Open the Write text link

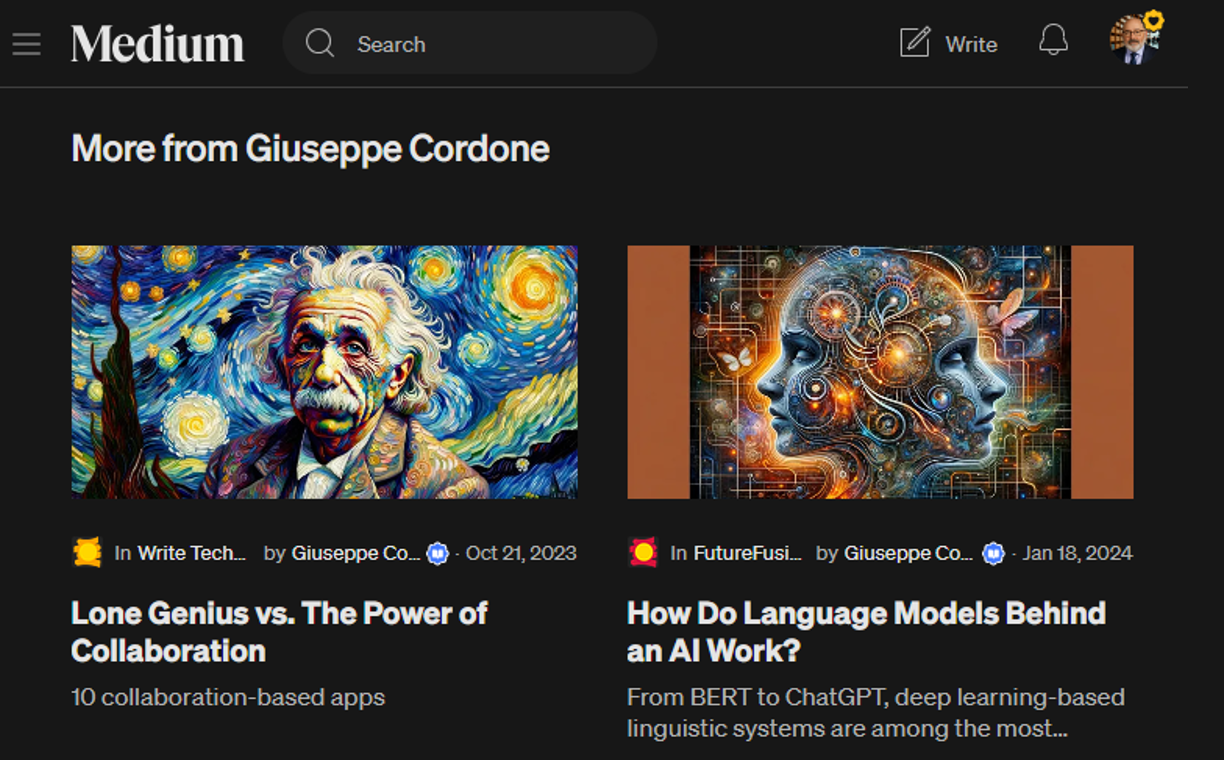point(971,44)
